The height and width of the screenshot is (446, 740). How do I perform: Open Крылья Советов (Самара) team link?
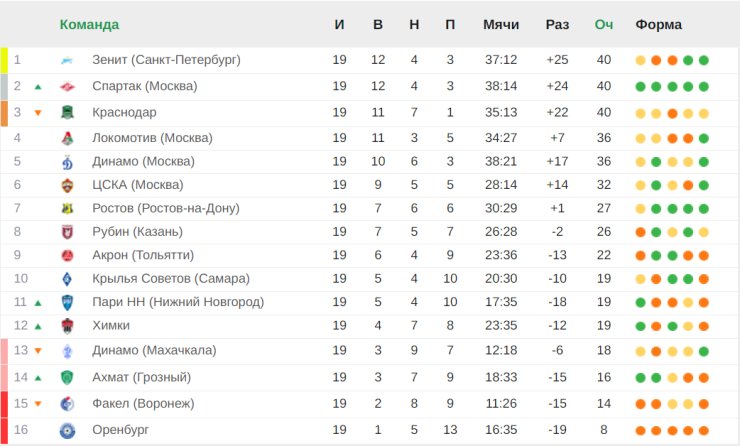point(170,279)
